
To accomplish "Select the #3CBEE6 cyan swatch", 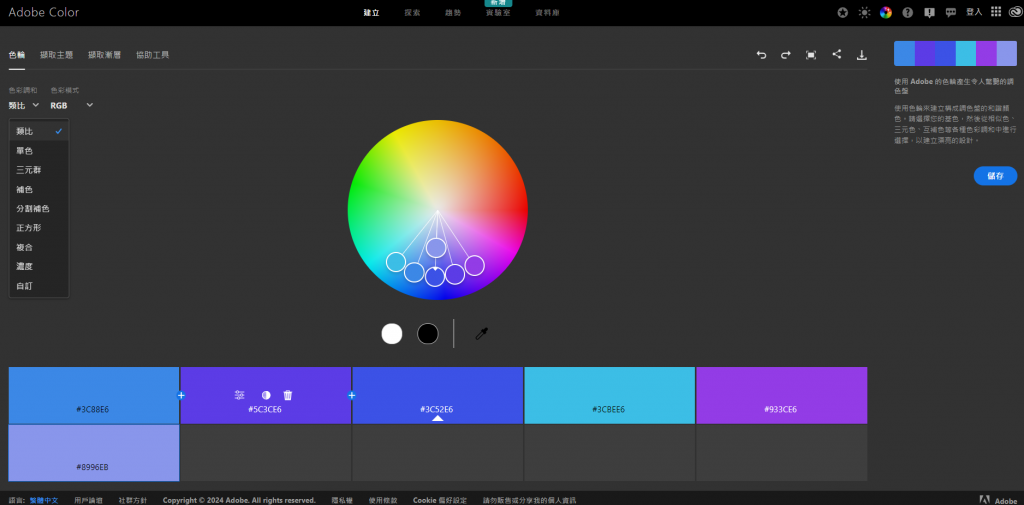I will point(609,395).
